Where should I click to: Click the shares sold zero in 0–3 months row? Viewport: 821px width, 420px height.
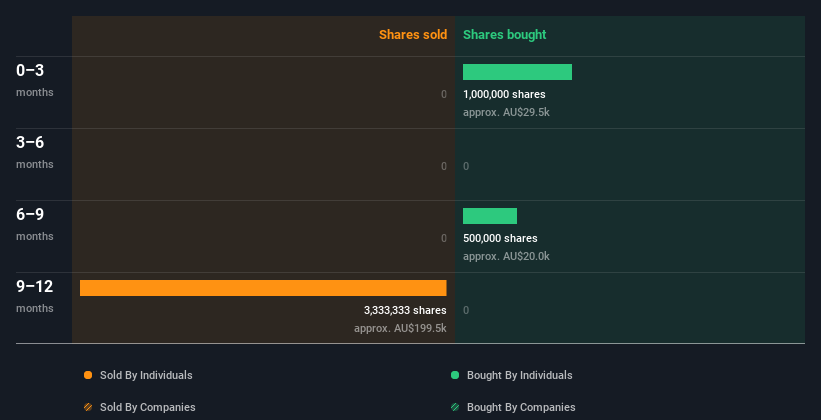point(444,94)
